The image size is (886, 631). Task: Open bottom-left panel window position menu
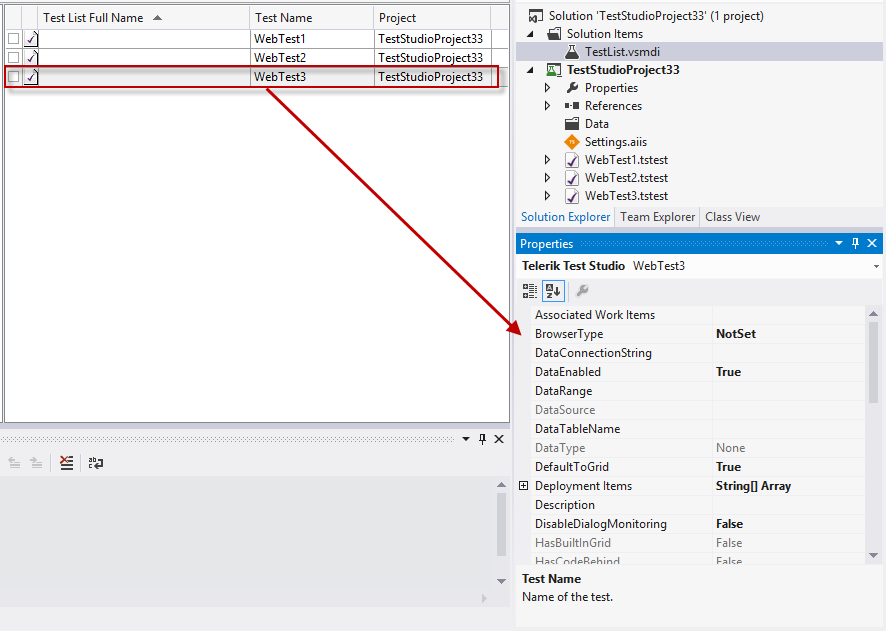[x=466, y=439]
